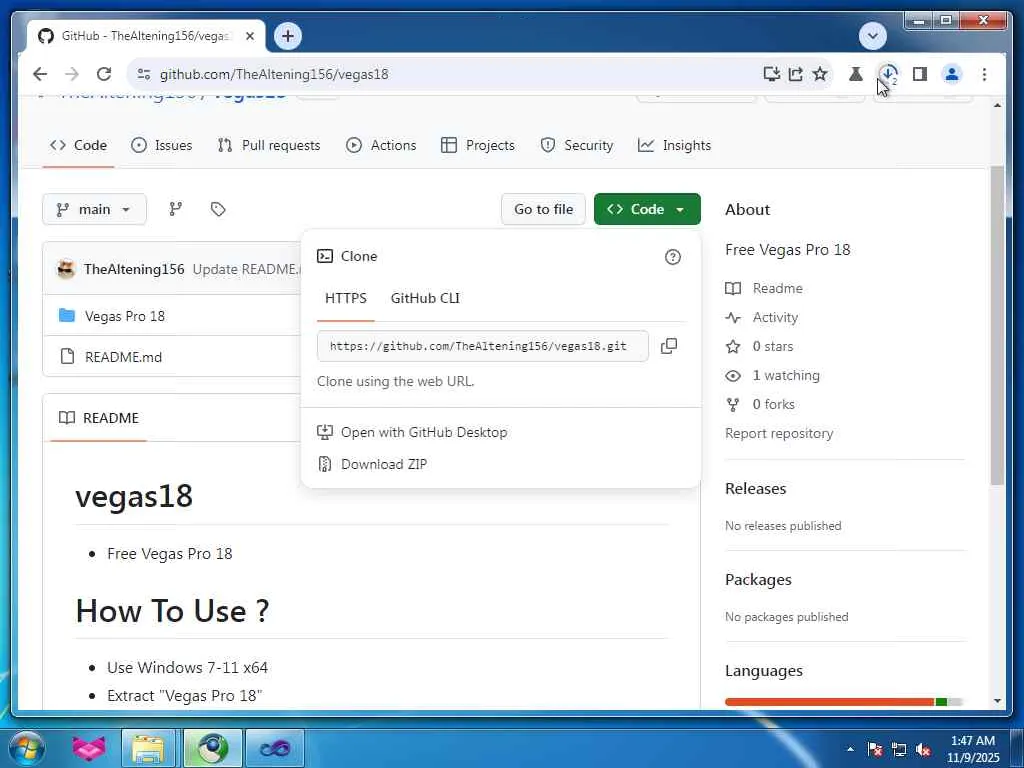The image size is (1024, 768).
Task: Open the Windows Start button
Action: pyautogui.click(x=27, y=748)
